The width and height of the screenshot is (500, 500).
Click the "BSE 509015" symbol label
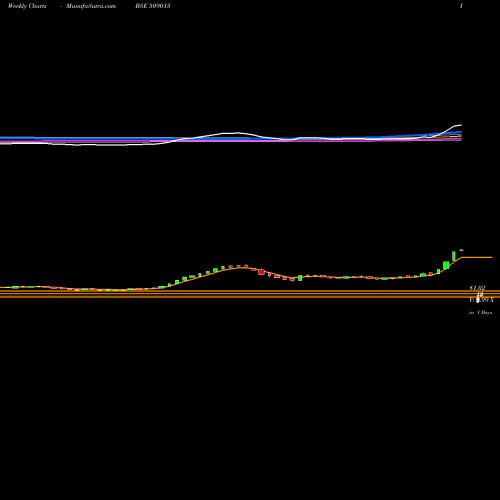click(153, 6)
